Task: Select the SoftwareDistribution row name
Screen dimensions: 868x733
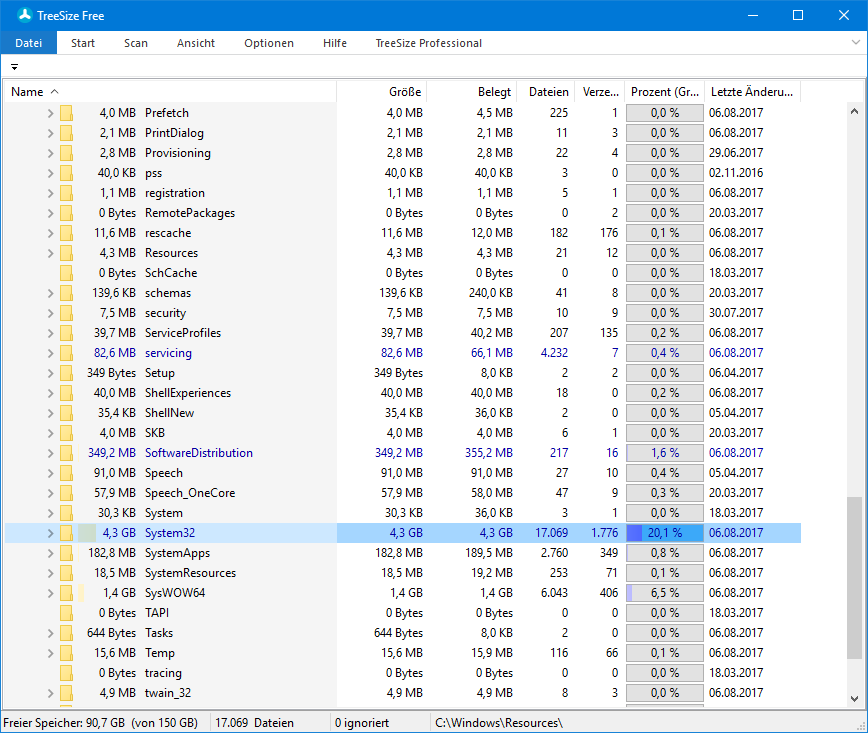Action: [199, 453]
